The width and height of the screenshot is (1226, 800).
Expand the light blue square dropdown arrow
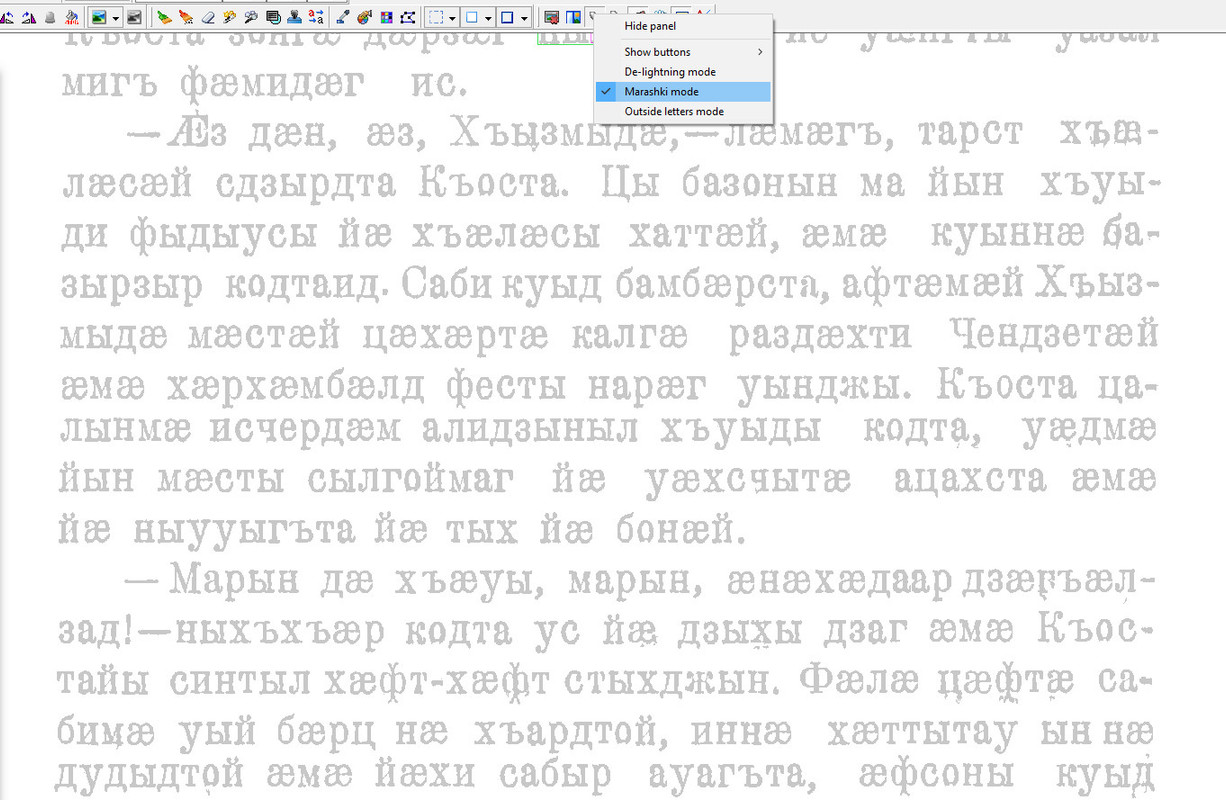click(488, 18)
